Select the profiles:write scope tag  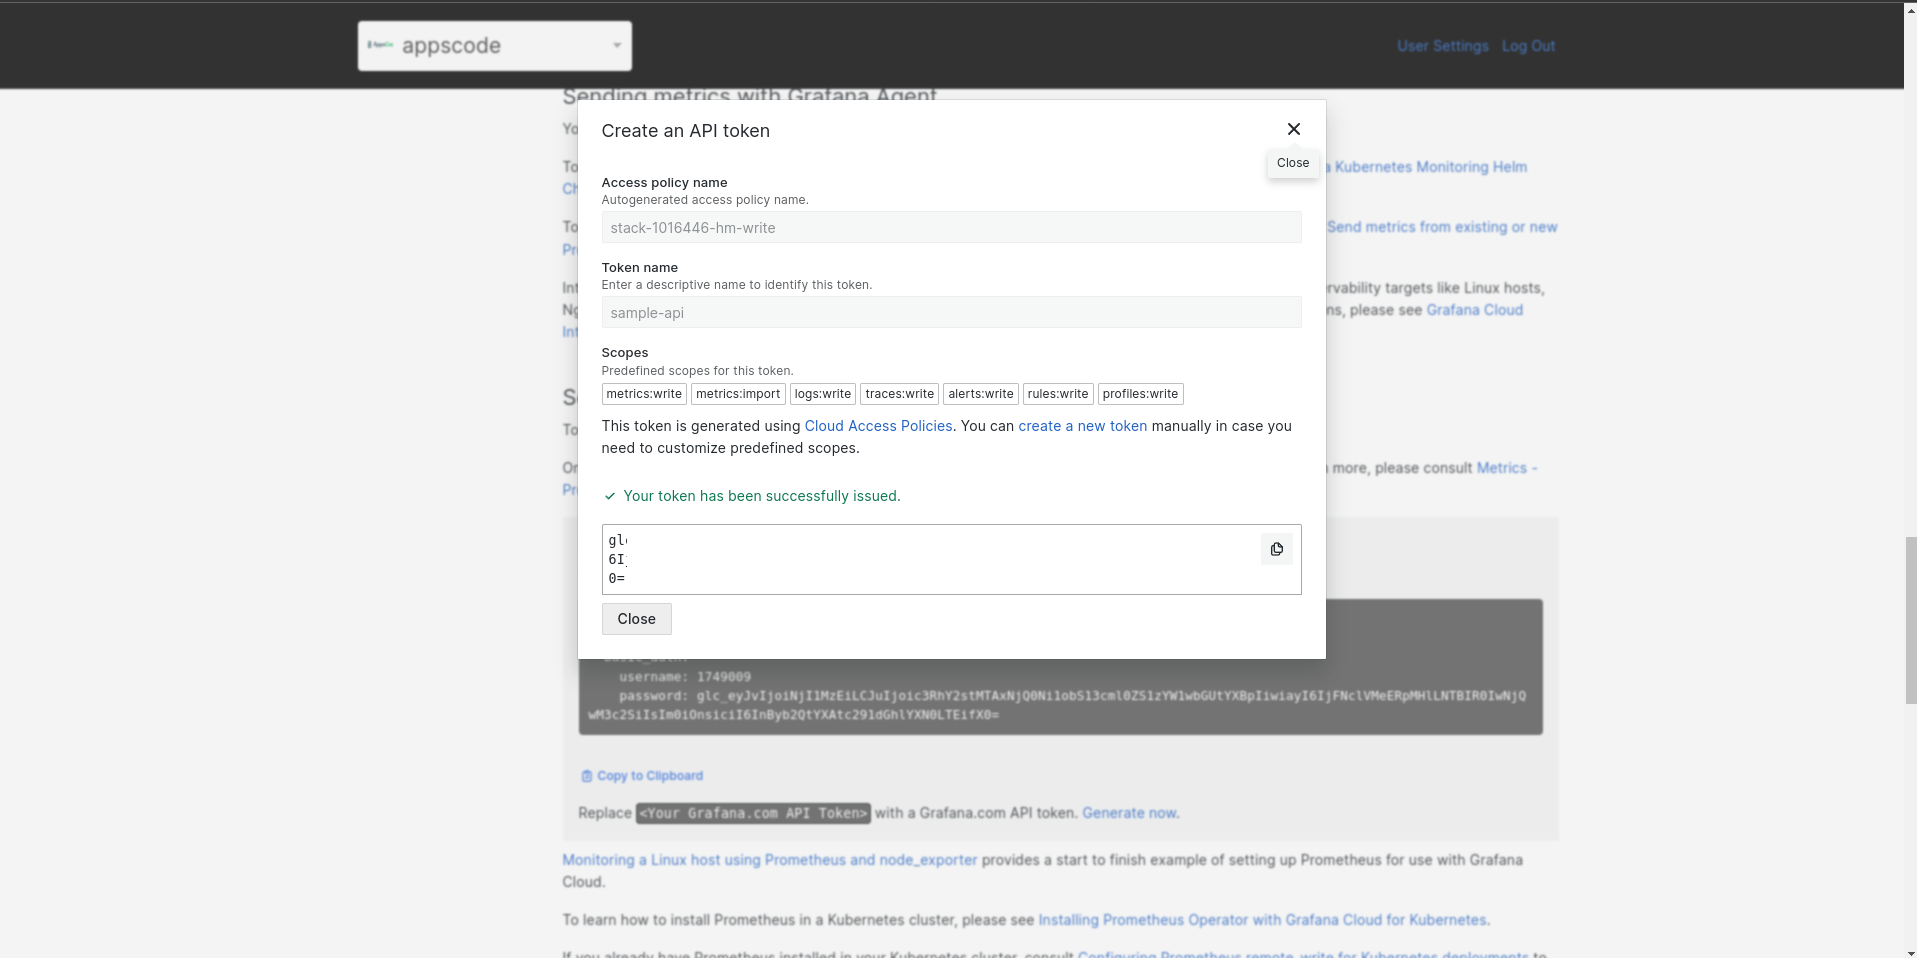pos(1140,394)
